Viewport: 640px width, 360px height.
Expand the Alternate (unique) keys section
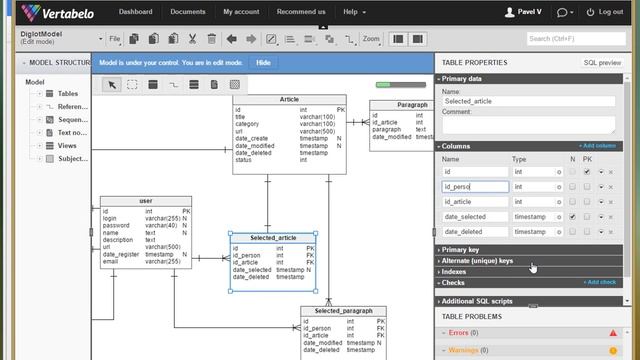pos(529,260)
